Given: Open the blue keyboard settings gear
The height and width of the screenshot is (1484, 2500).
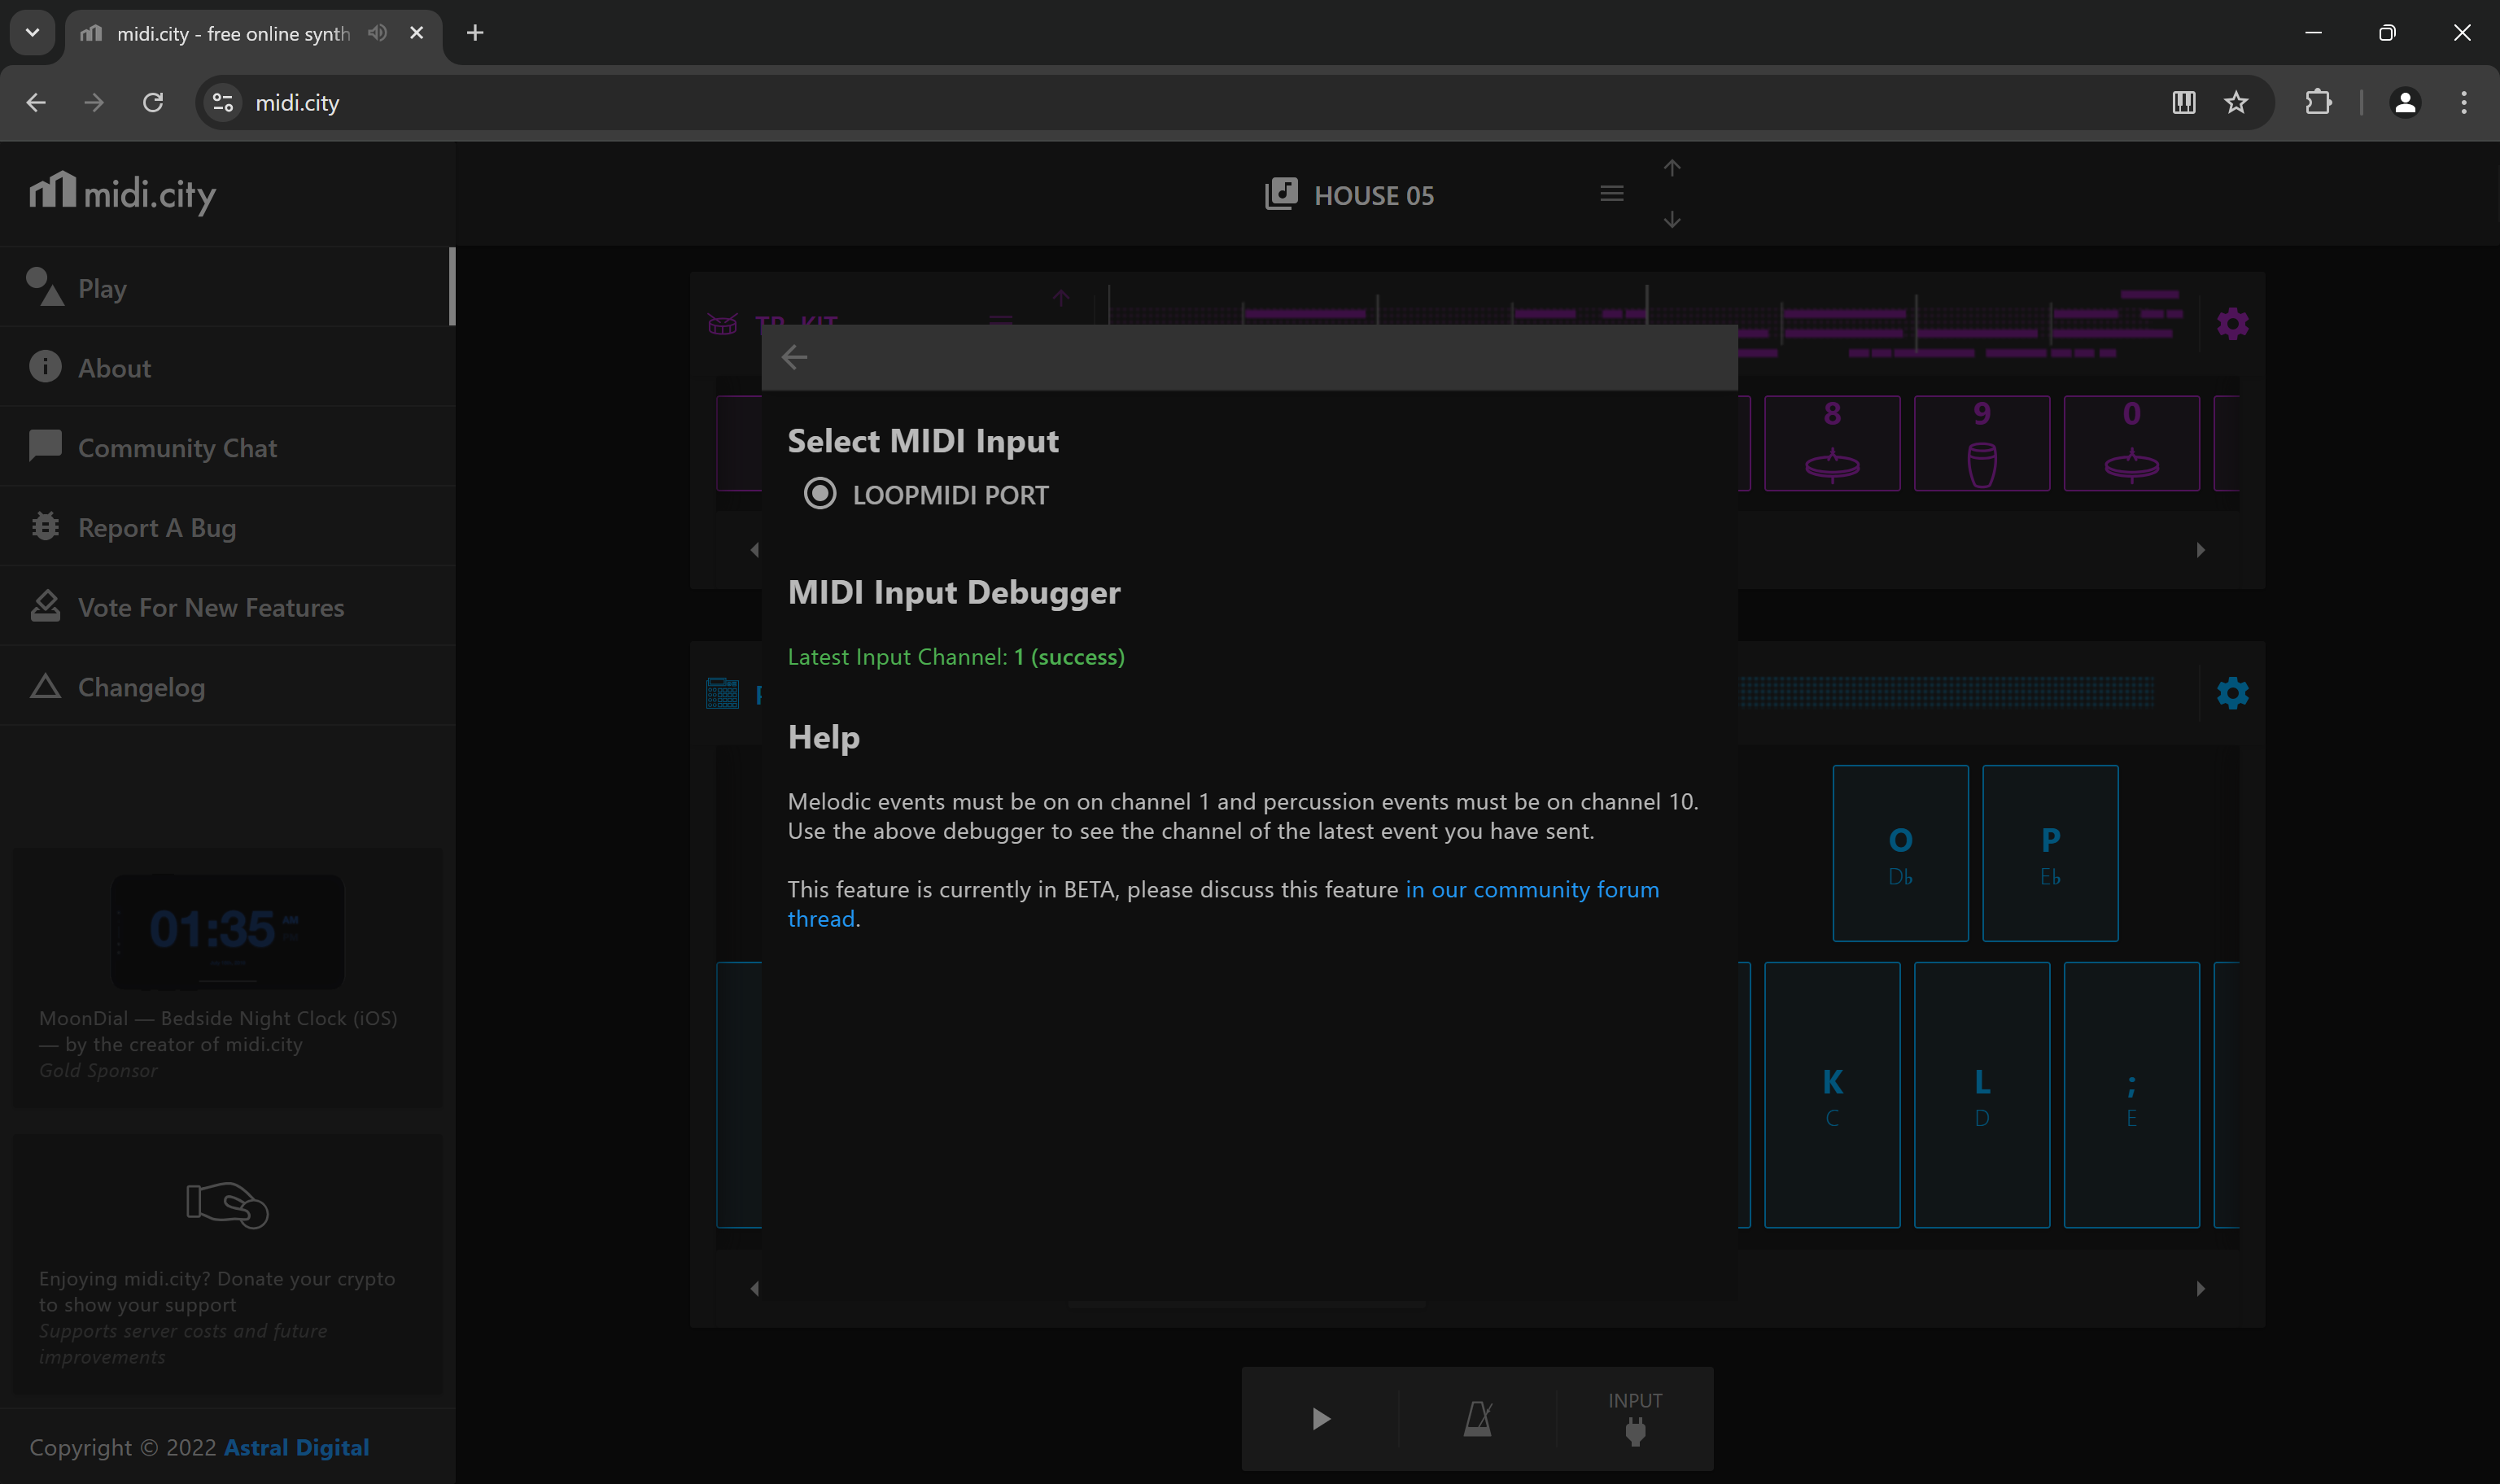Looking at the screenshot, I should point(2233,693).
